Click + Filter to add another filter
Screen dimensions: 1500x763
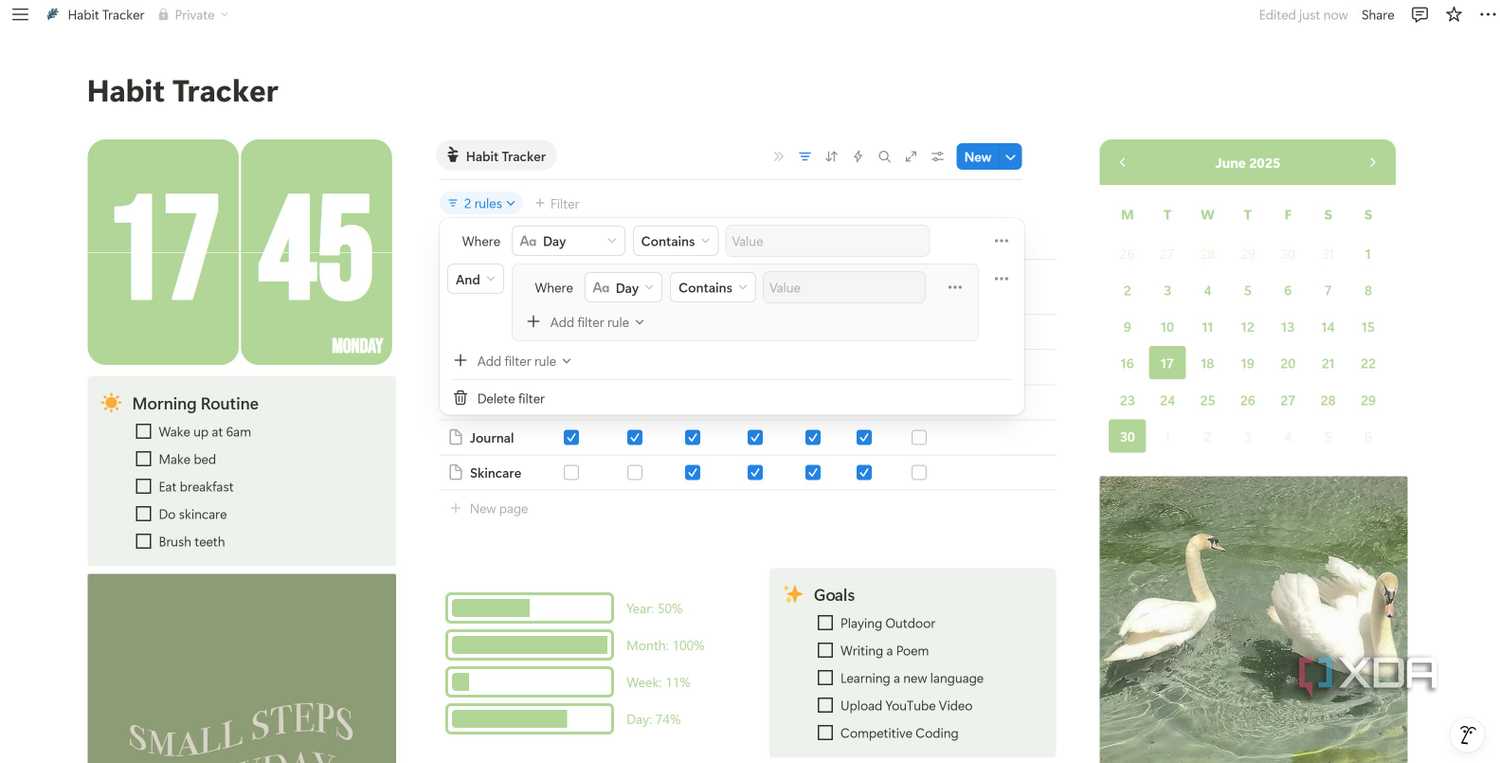coord(557,203)
